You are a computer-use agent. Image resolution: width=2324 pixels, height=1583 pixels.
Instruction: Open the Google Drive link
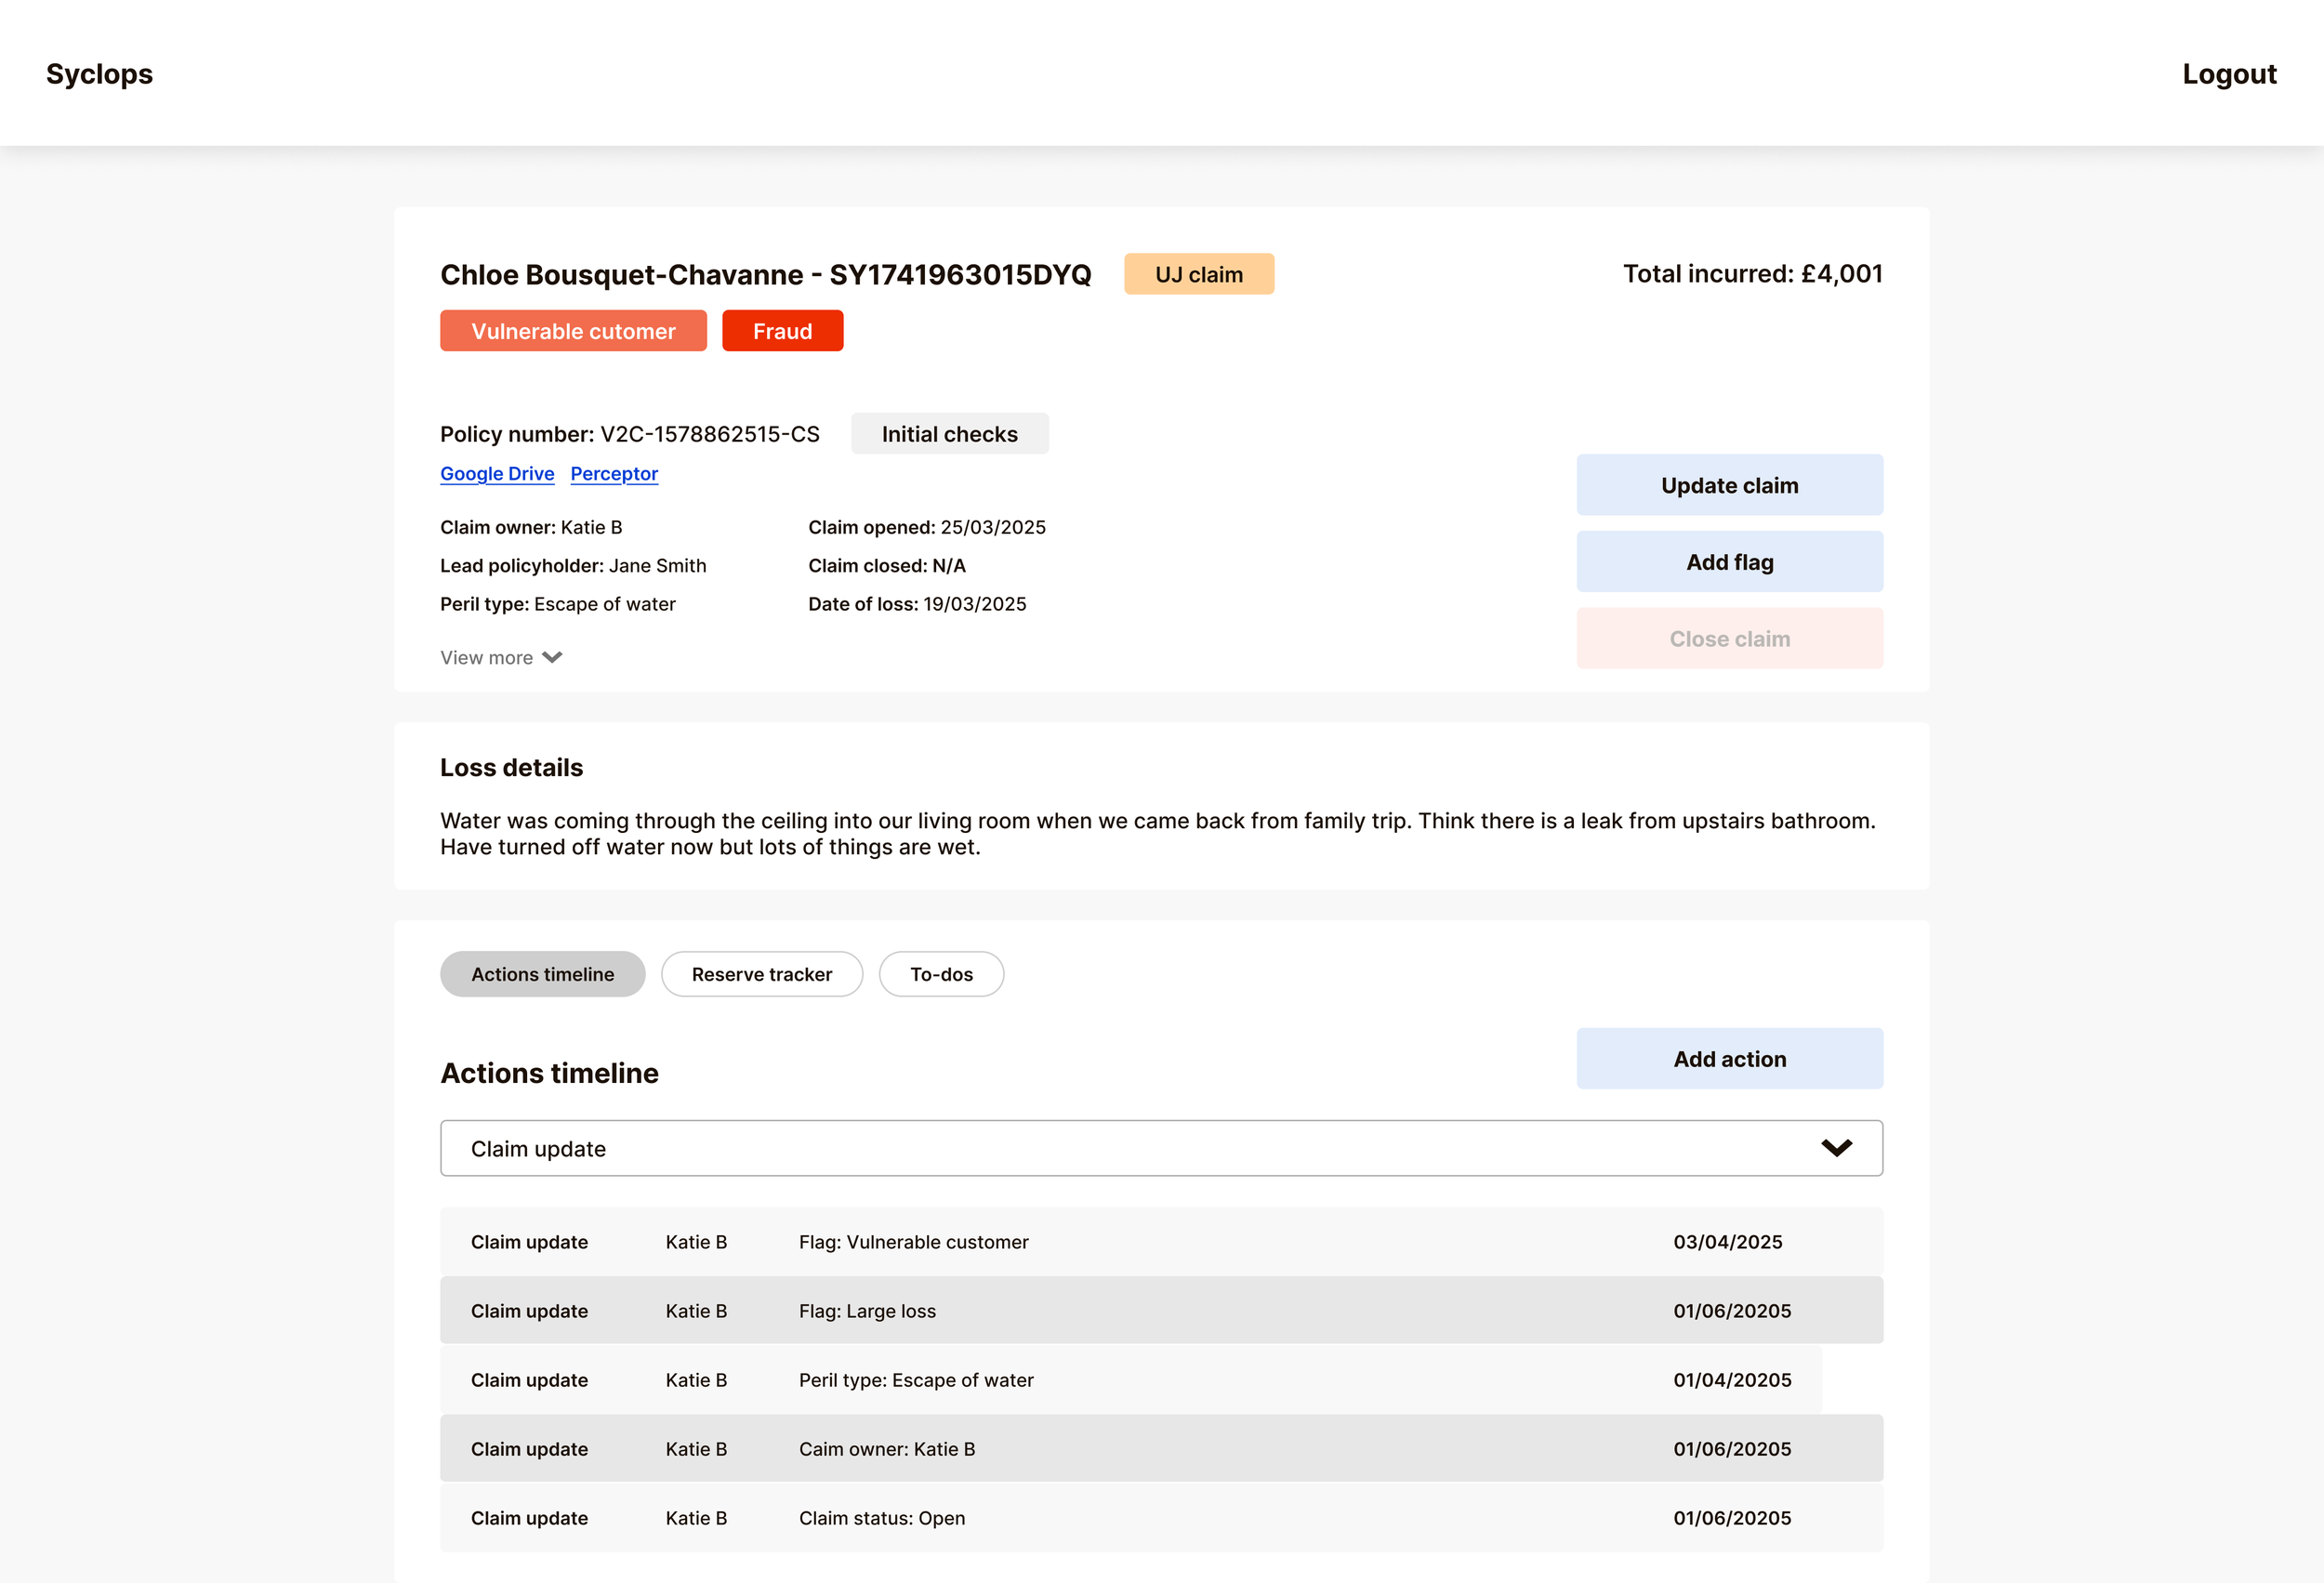(x=497, y=474)
